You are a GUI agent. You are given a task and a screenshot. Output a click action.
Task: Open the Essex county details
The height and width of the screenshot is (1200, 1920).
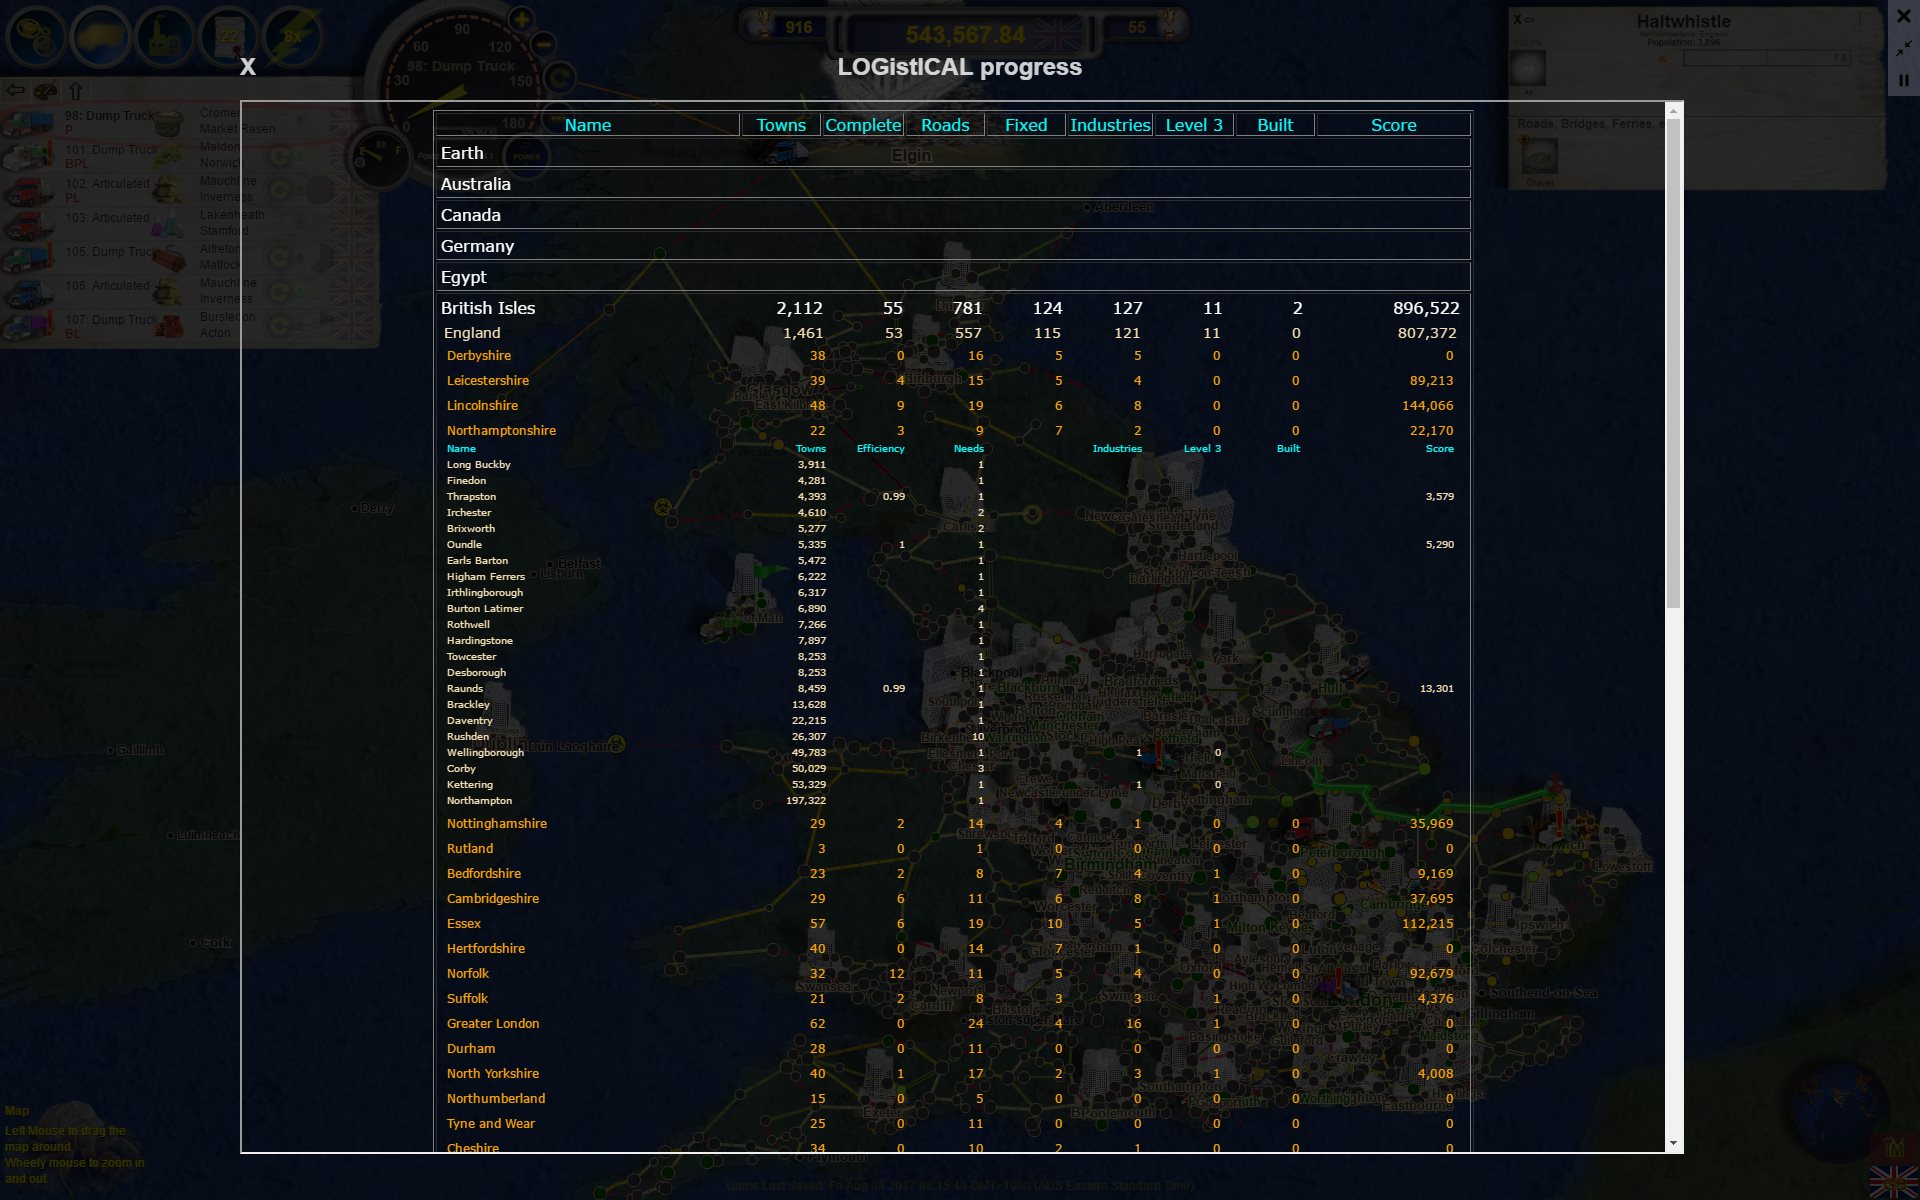[463, 923]
